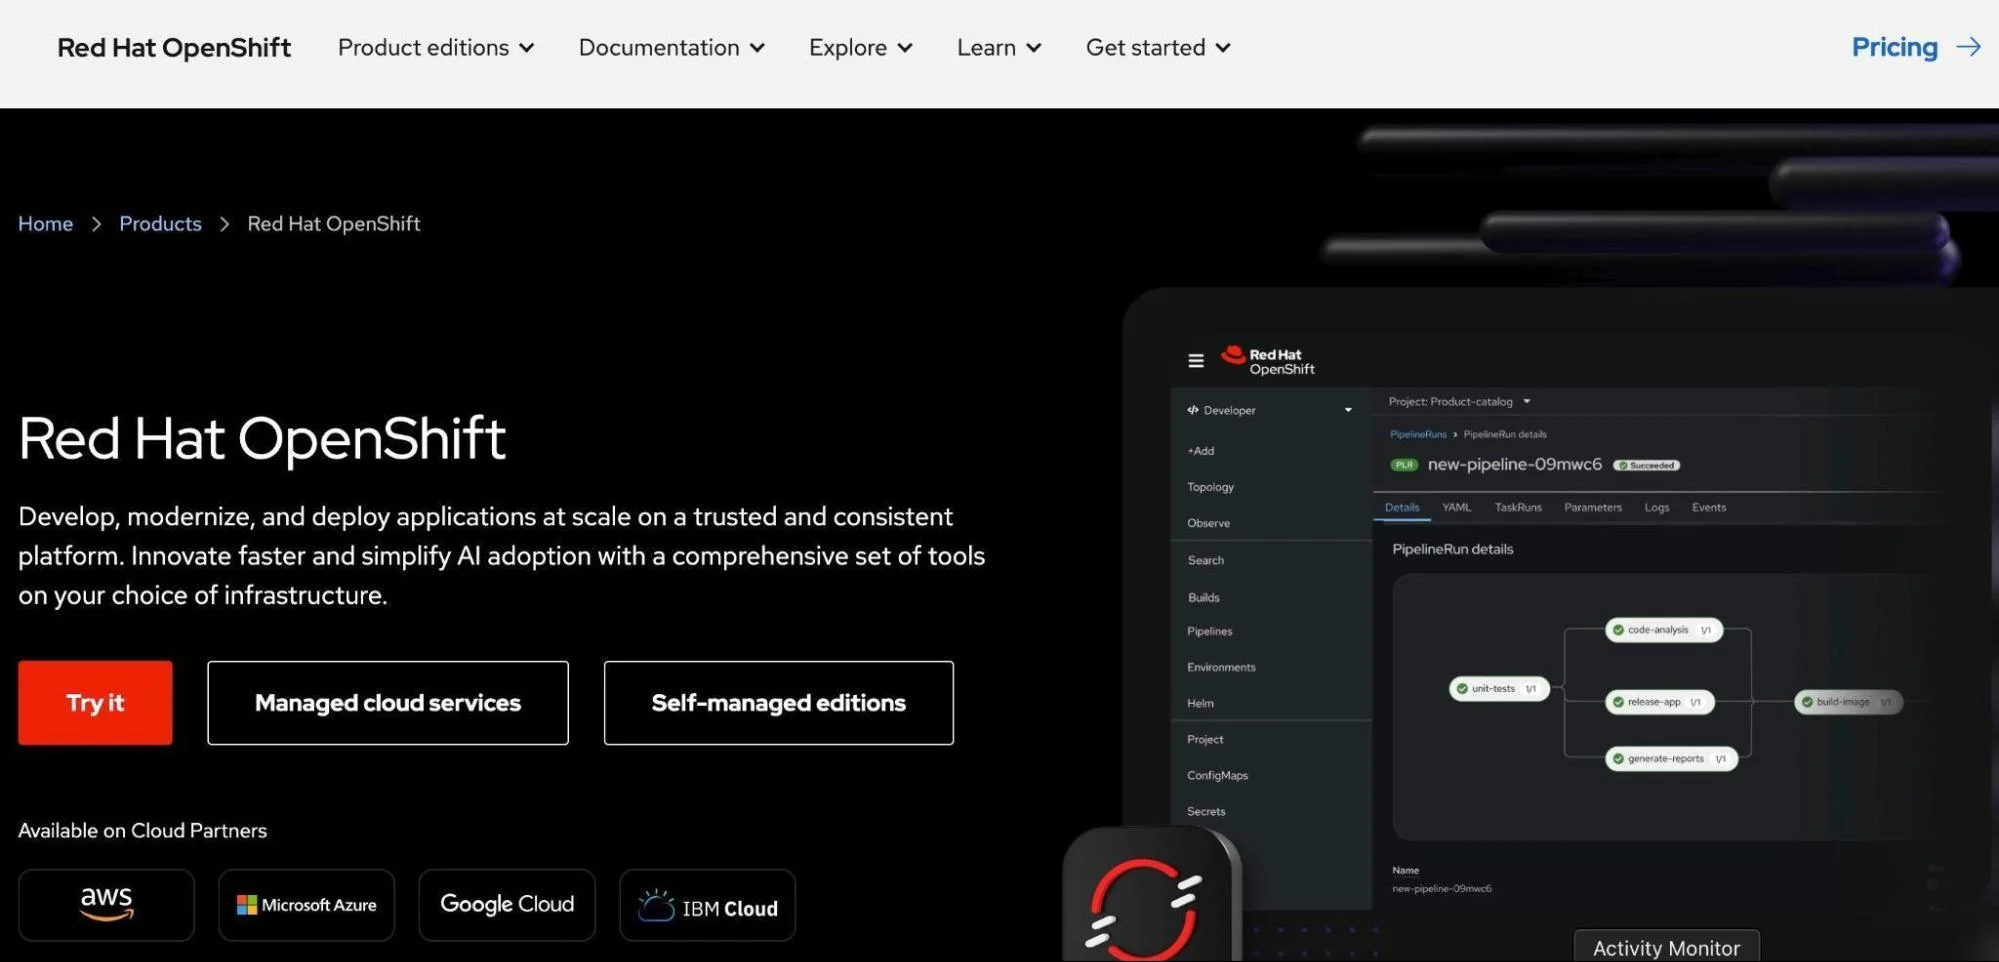
Task: Open the Project: Product-catalog selector
Action: 1456,401
